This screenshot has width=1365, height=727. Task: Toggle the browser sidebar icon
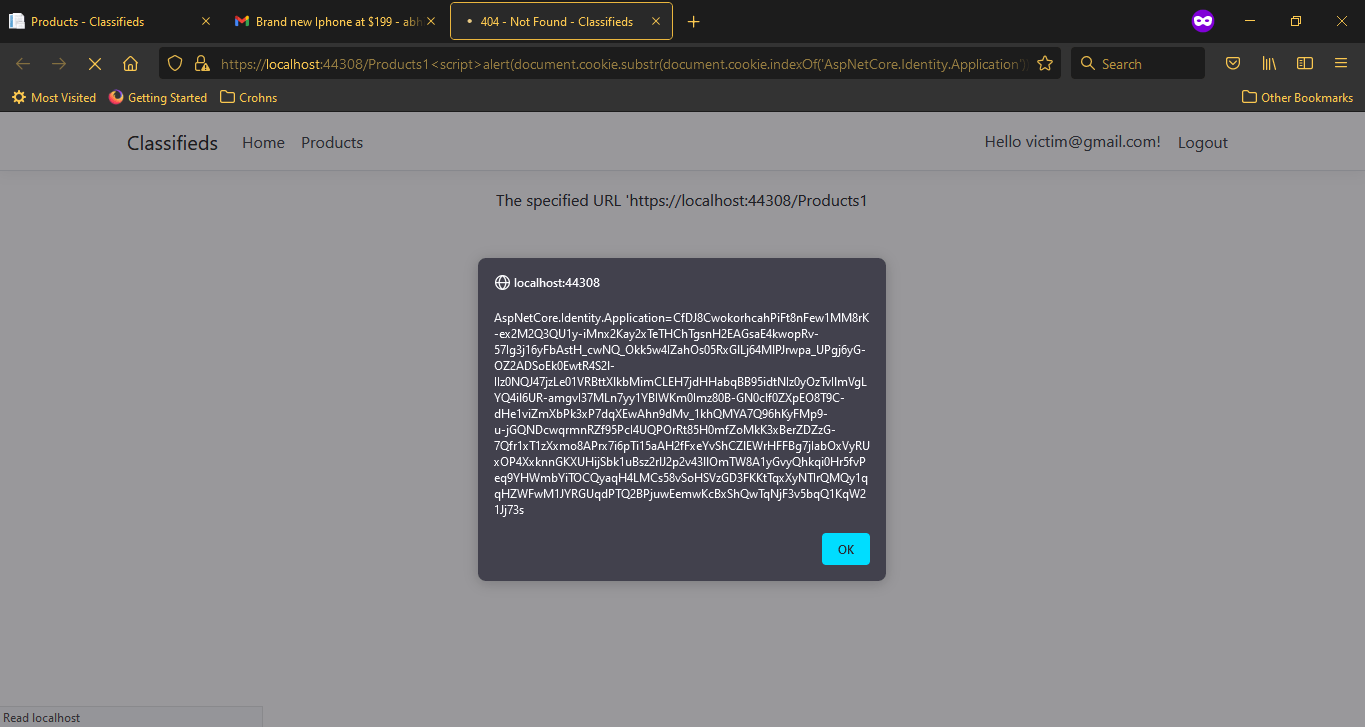pos(1304,63)
